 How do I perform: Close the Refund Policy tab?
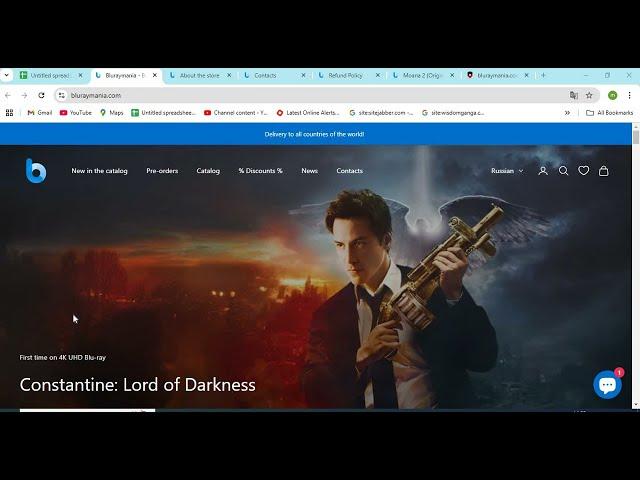(x=378, y=76)
